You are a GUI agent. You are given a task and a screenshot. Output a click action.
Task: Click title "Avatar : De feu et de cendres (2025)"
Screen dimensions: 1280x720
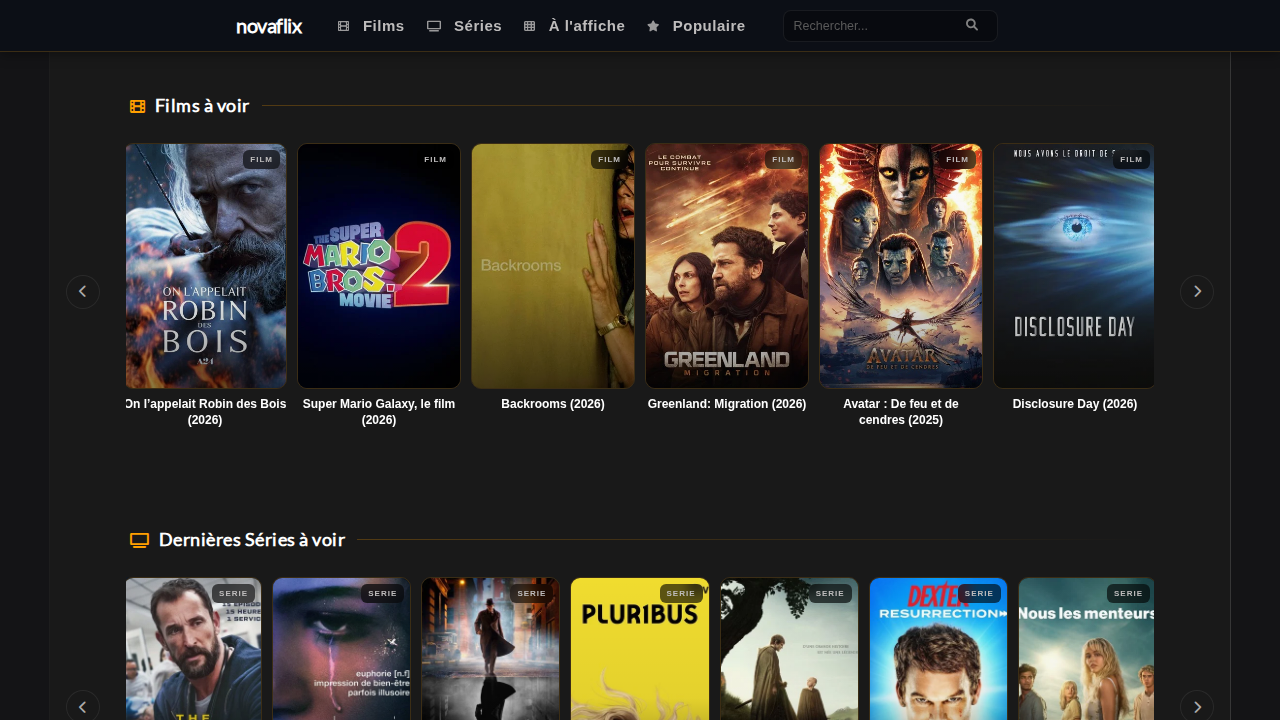pos(901,412)
